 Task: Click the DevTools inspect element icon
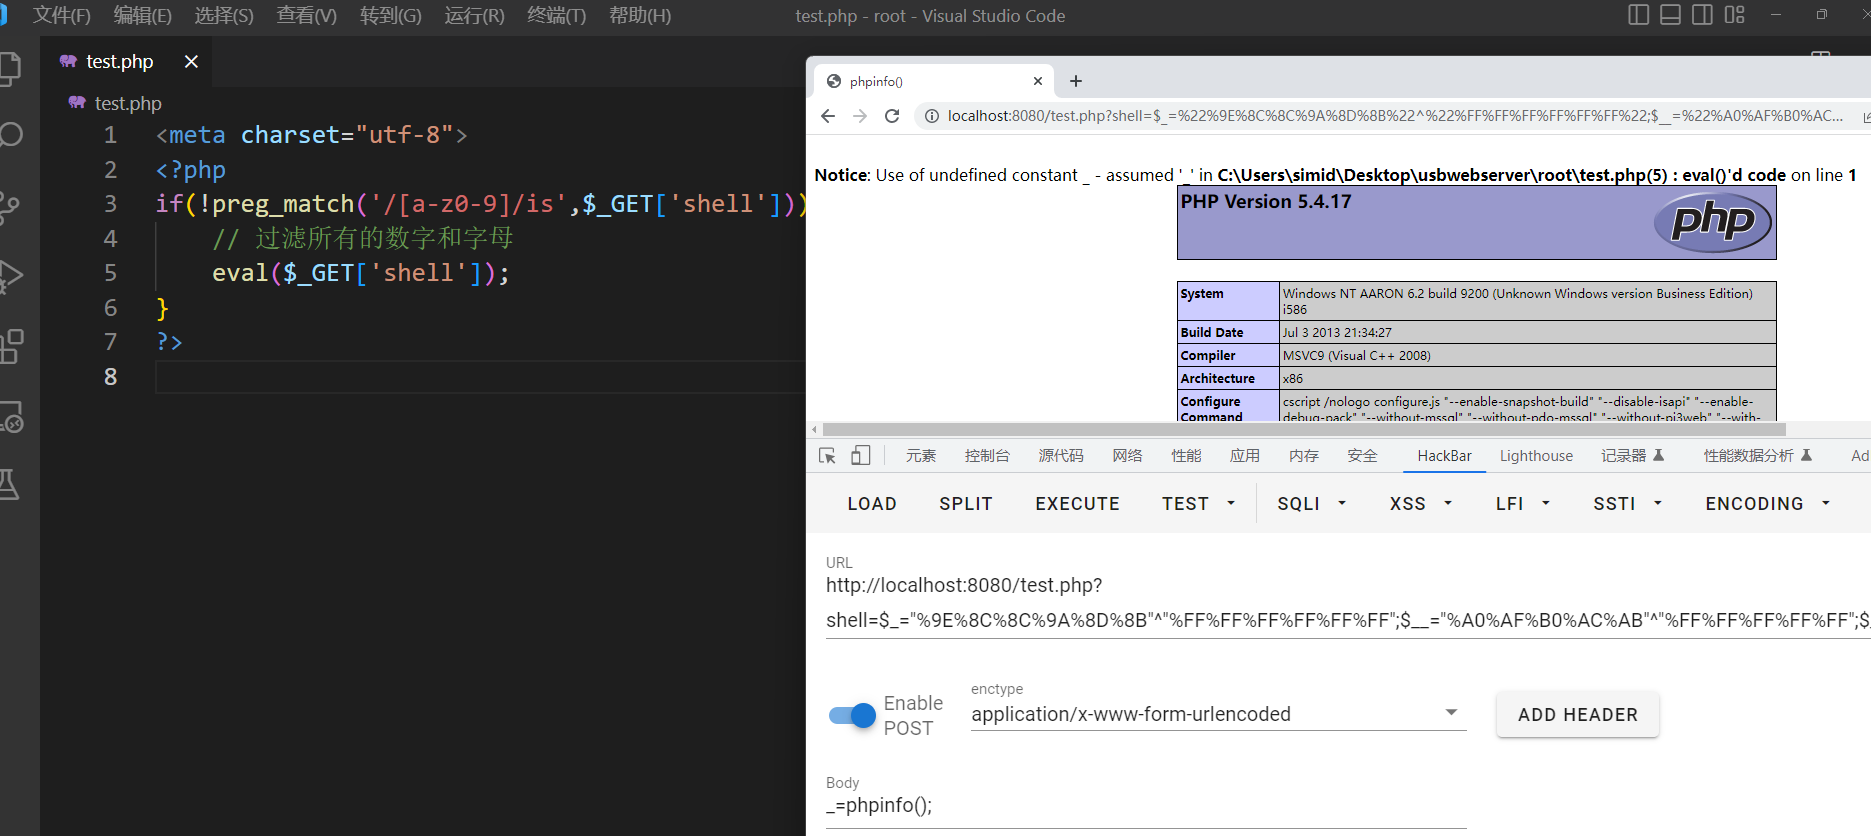click(x=827, y=456)
